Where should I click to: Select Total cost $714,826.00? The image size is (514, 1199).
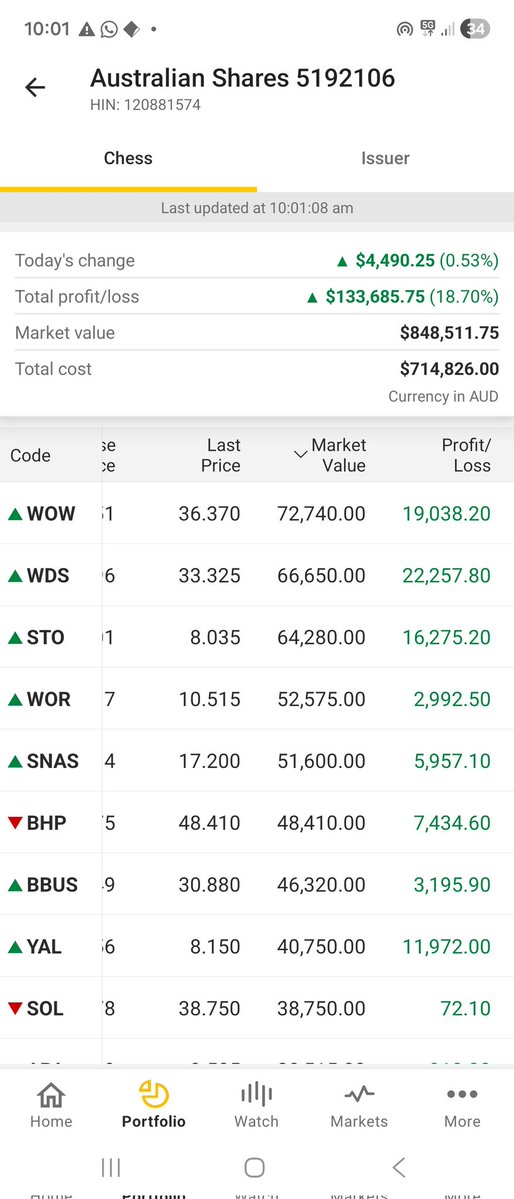point(449,369)
